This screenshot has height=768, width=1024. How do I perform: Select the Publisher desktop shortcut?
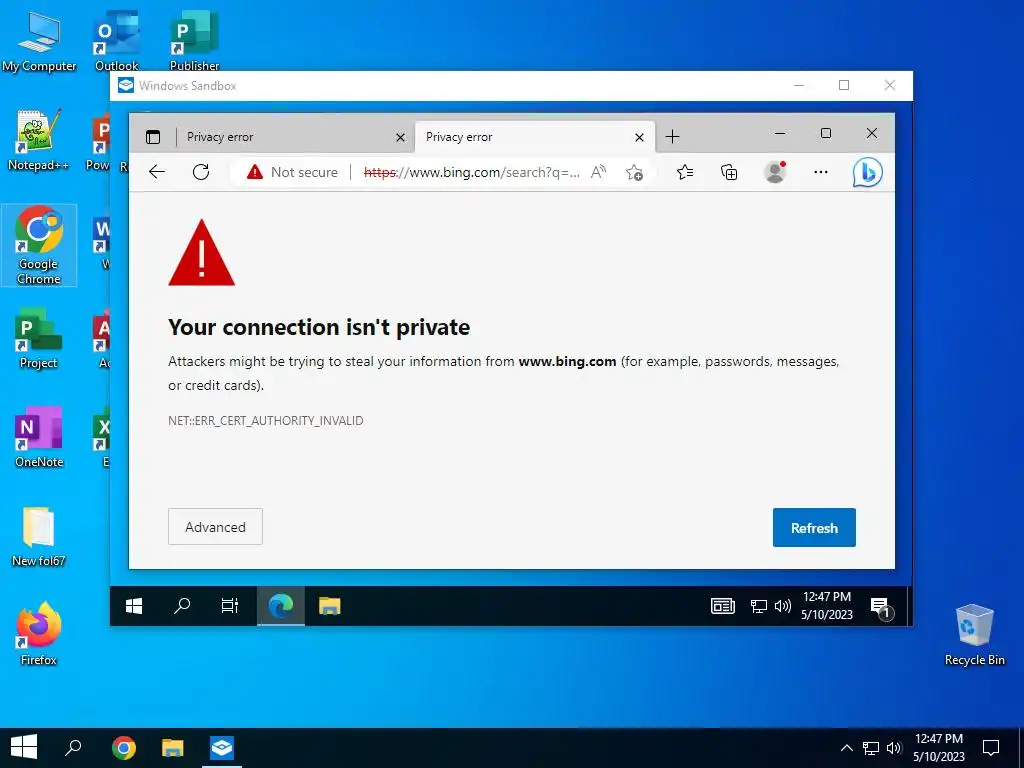pyautogui.click(x=194, y=42)
